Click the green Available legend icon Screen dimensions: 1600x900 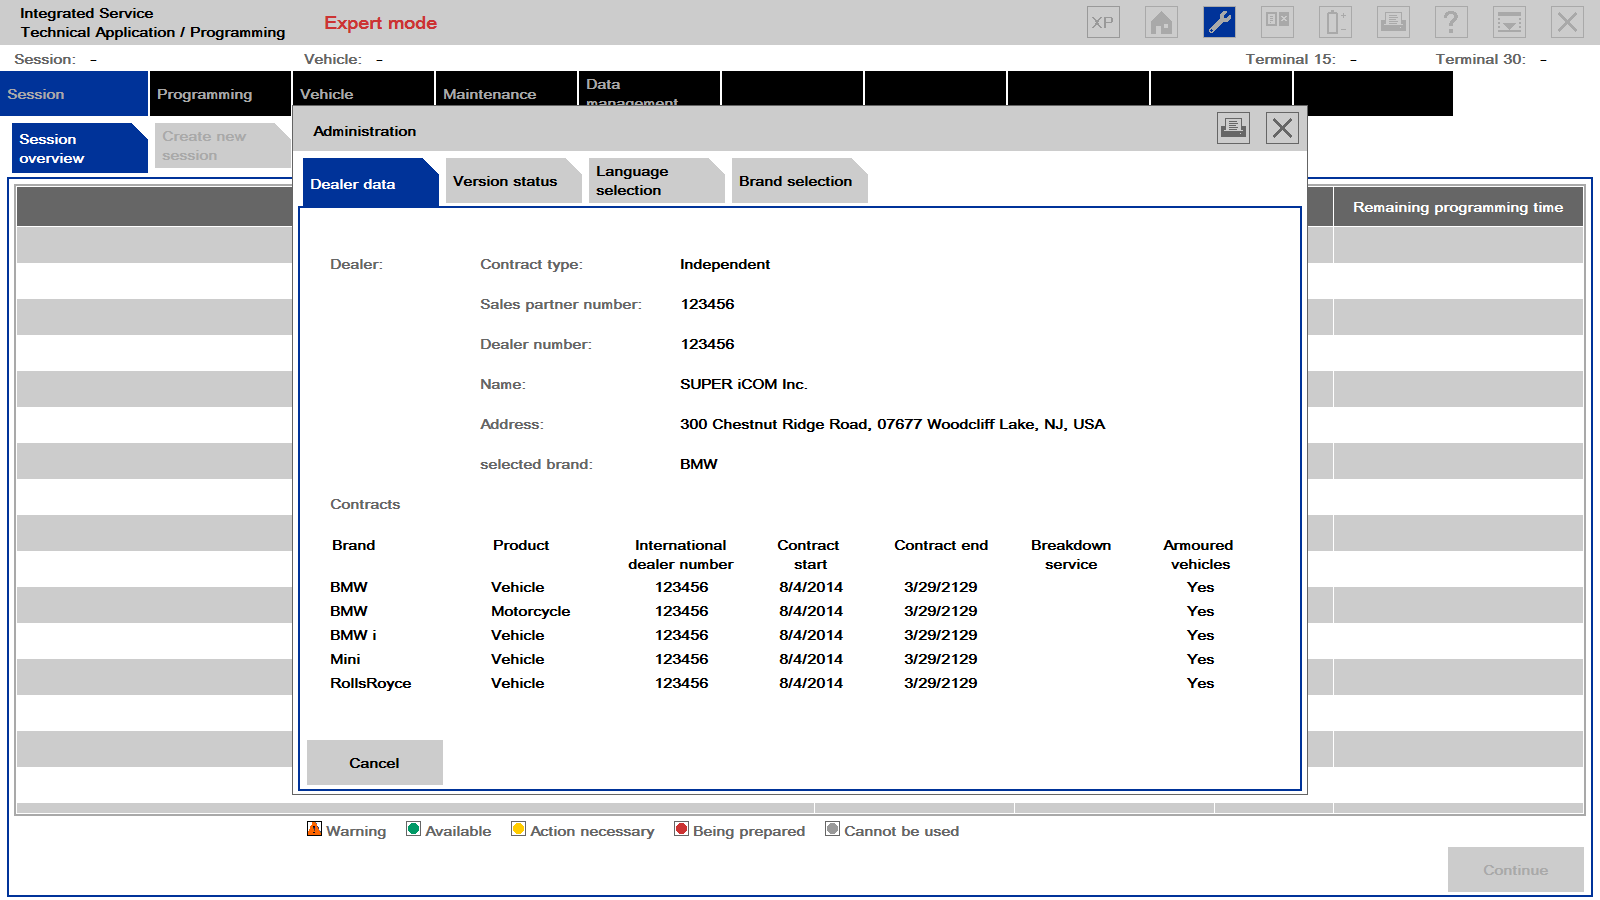click(413, 829)
